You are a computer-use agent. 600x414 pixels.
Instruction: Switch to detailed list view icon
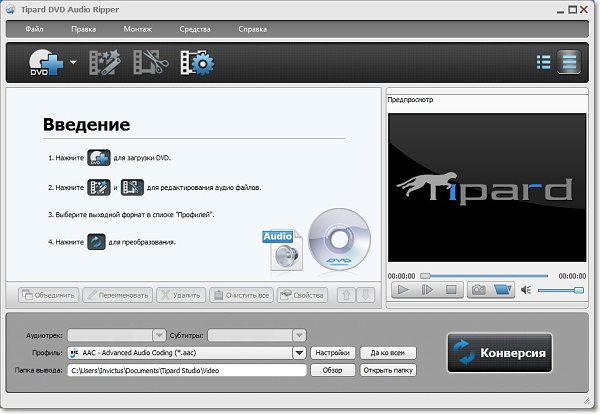coord(543,62)
